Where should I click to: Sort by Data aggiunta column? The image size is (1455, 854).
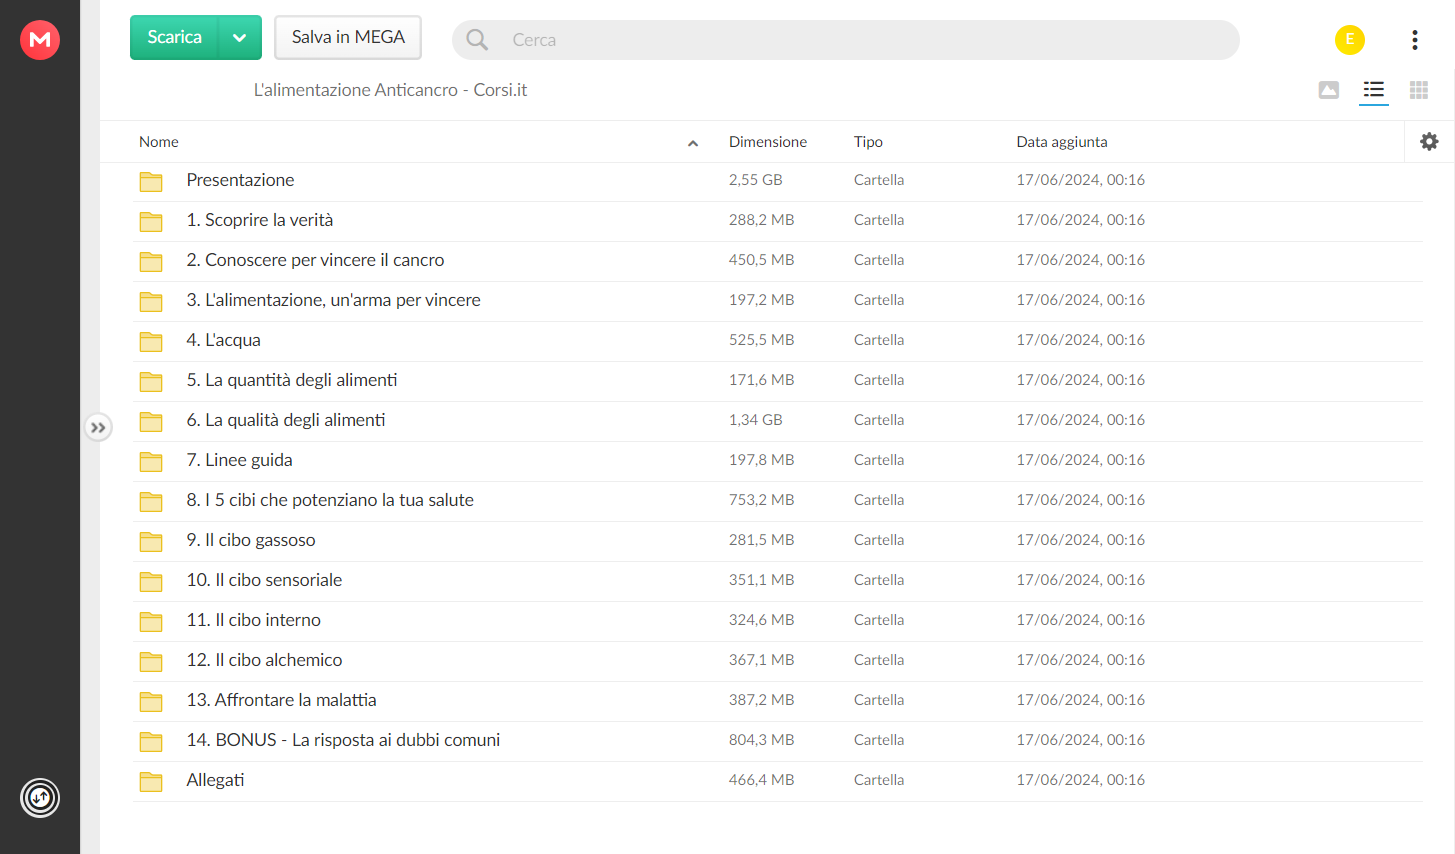click(1062, 142)
